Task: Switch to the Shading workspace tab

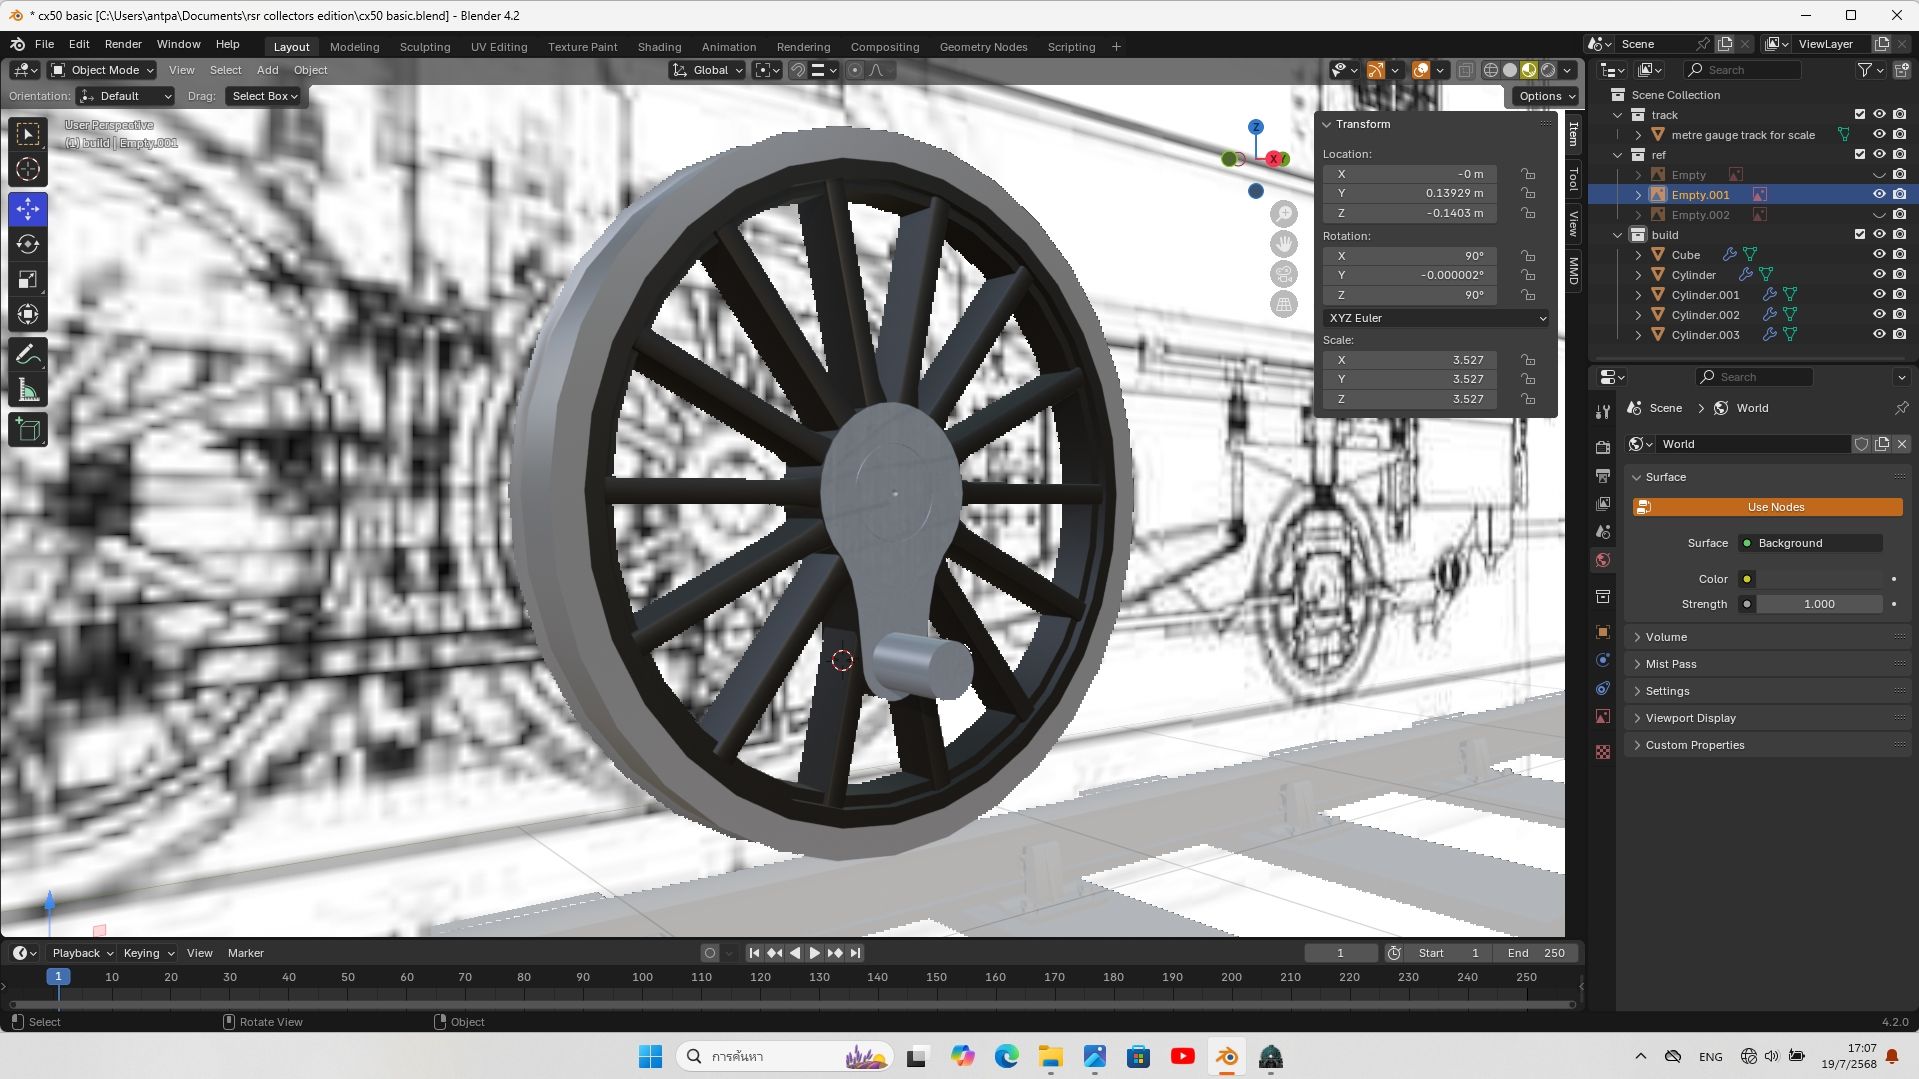Action: 659,46
